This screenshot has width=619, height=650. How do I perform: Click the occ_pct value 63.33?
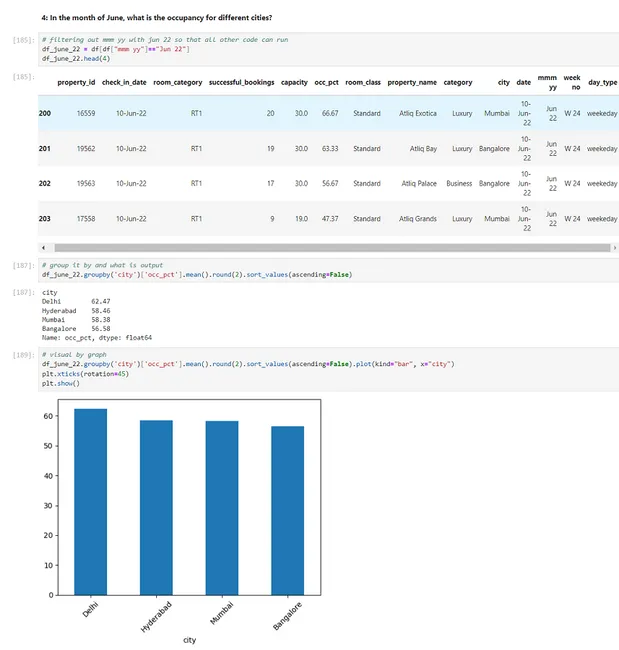[330, 148]
